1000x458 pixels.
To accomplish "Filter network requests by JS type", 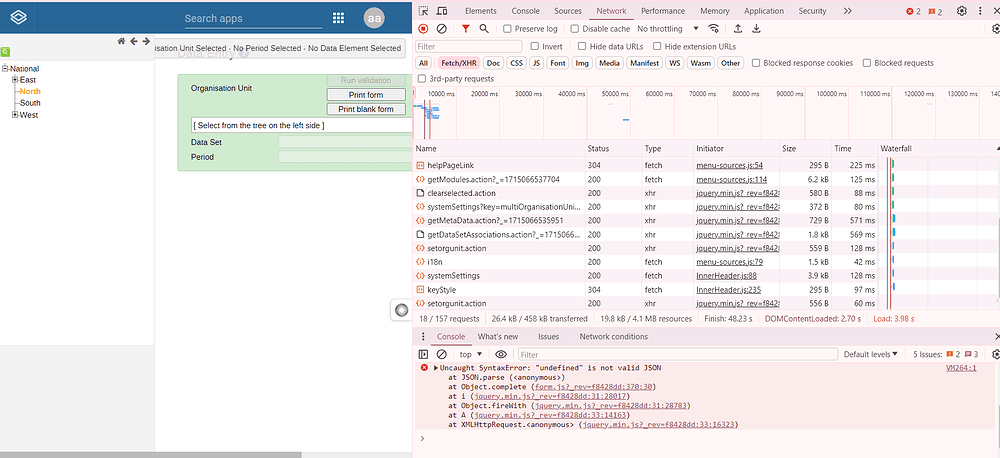I will [x=537, y=63].
